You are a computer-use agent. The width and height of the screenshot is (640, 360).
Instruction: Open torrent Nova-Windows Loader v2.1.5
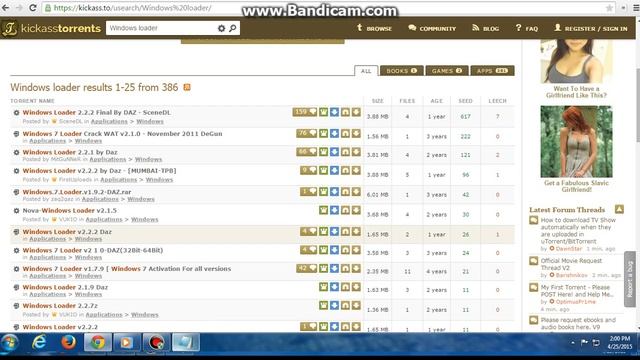click(x=69, y=211)
